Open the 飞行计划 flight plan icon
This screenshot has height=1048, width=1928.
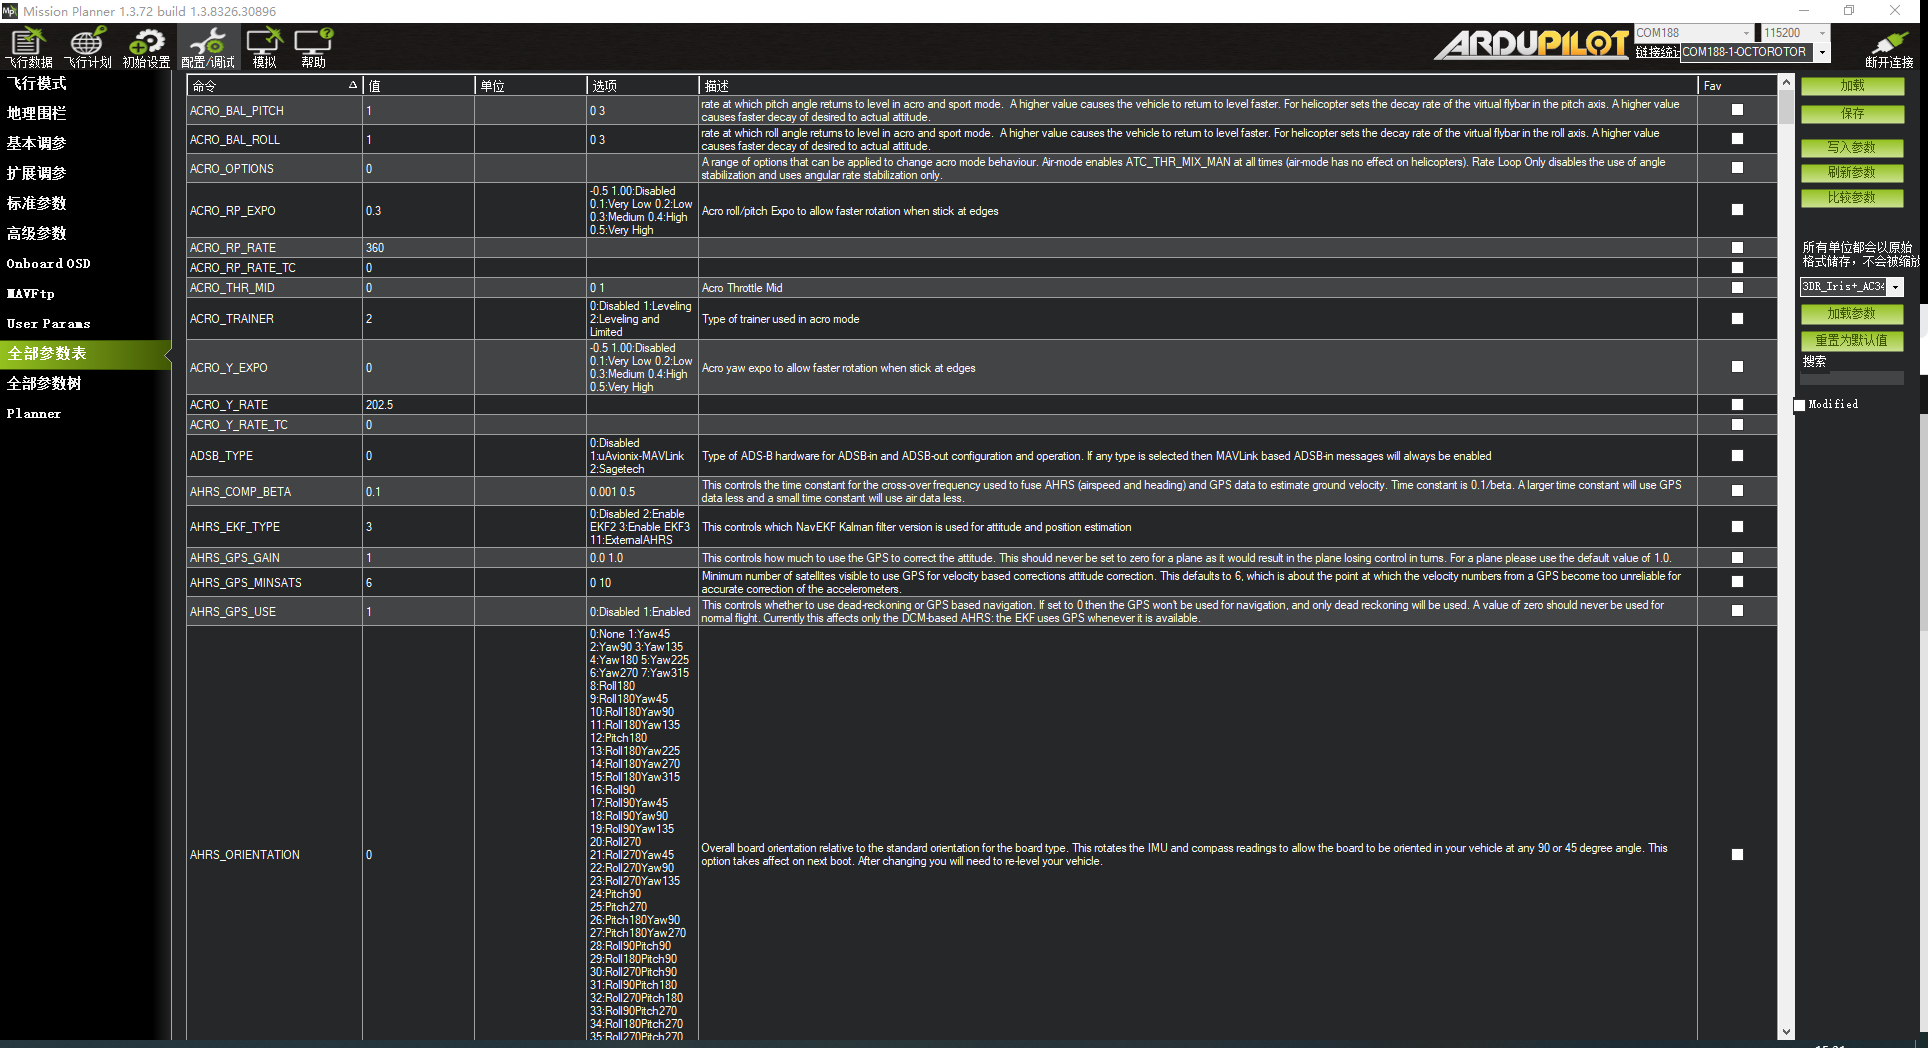point(88,47)
